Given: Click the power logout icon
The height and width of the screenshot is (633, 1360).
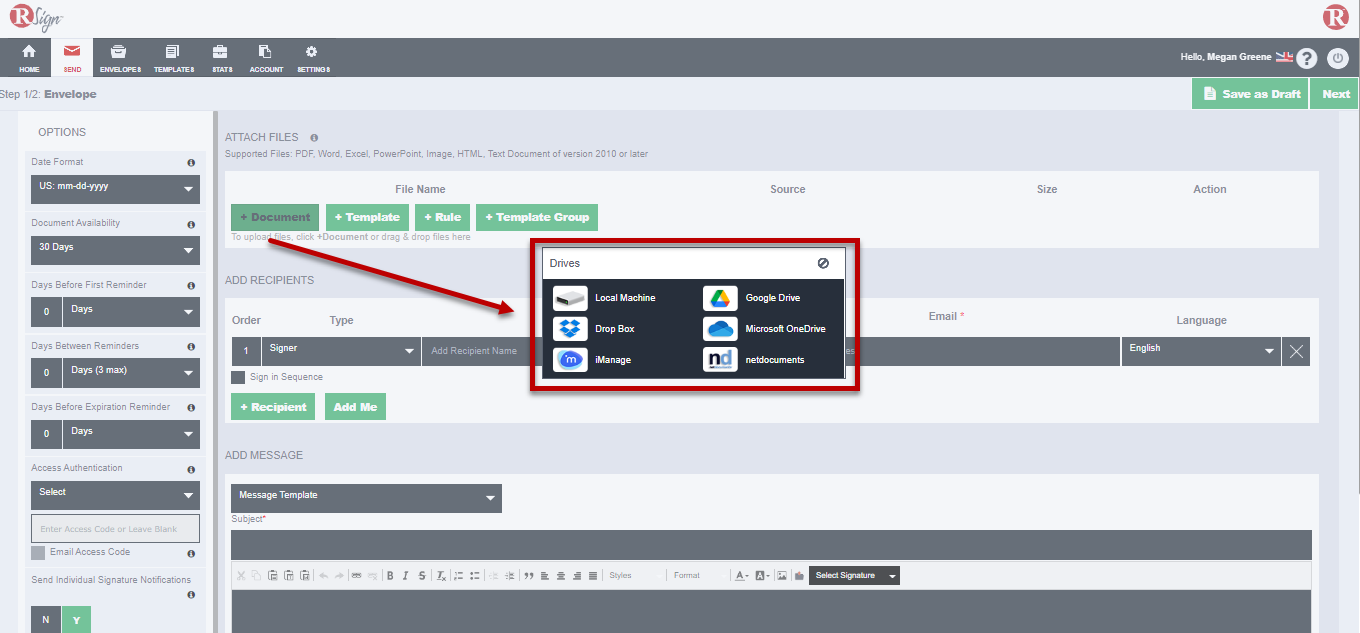Looking at the screenshot, I should pos(1338,58).
